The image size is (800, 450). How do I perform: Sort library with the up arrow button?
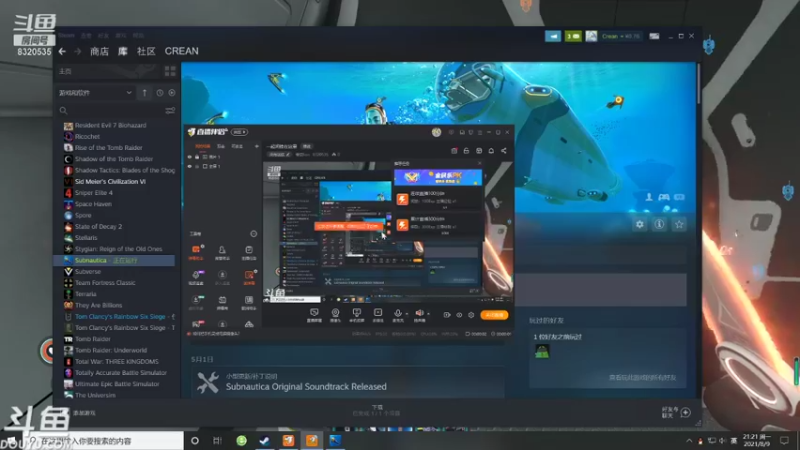(144, 93)
